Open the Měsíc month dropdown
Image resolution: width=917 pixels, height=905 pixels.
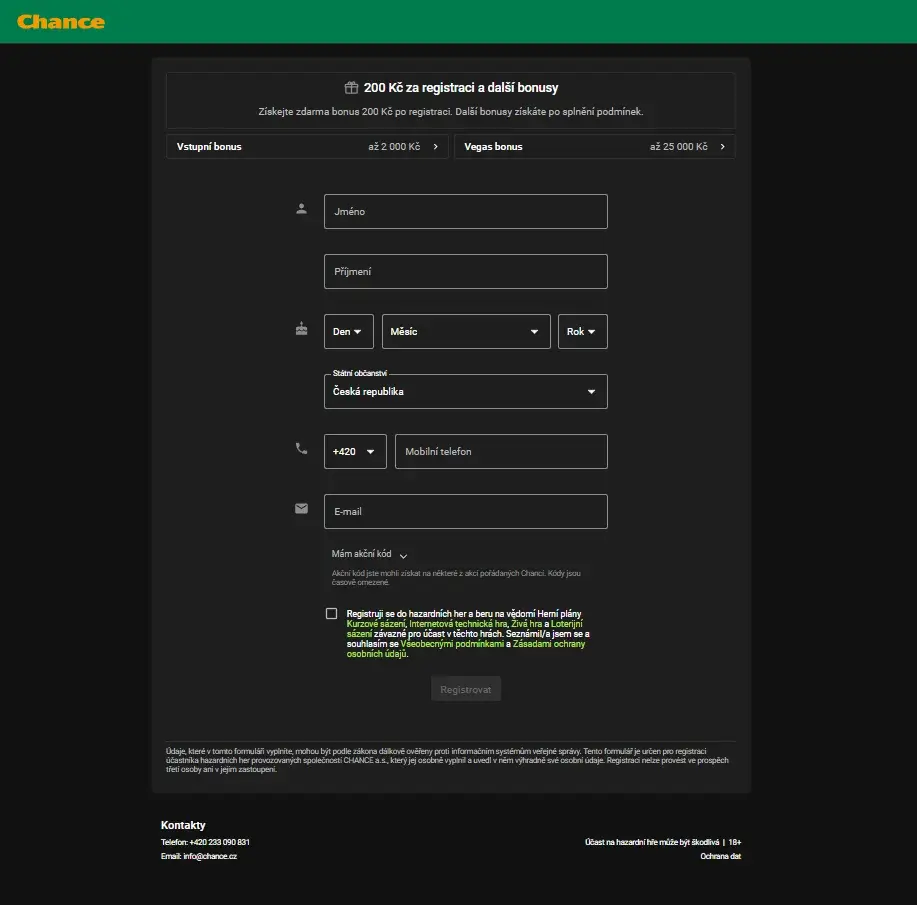[466, 332]
